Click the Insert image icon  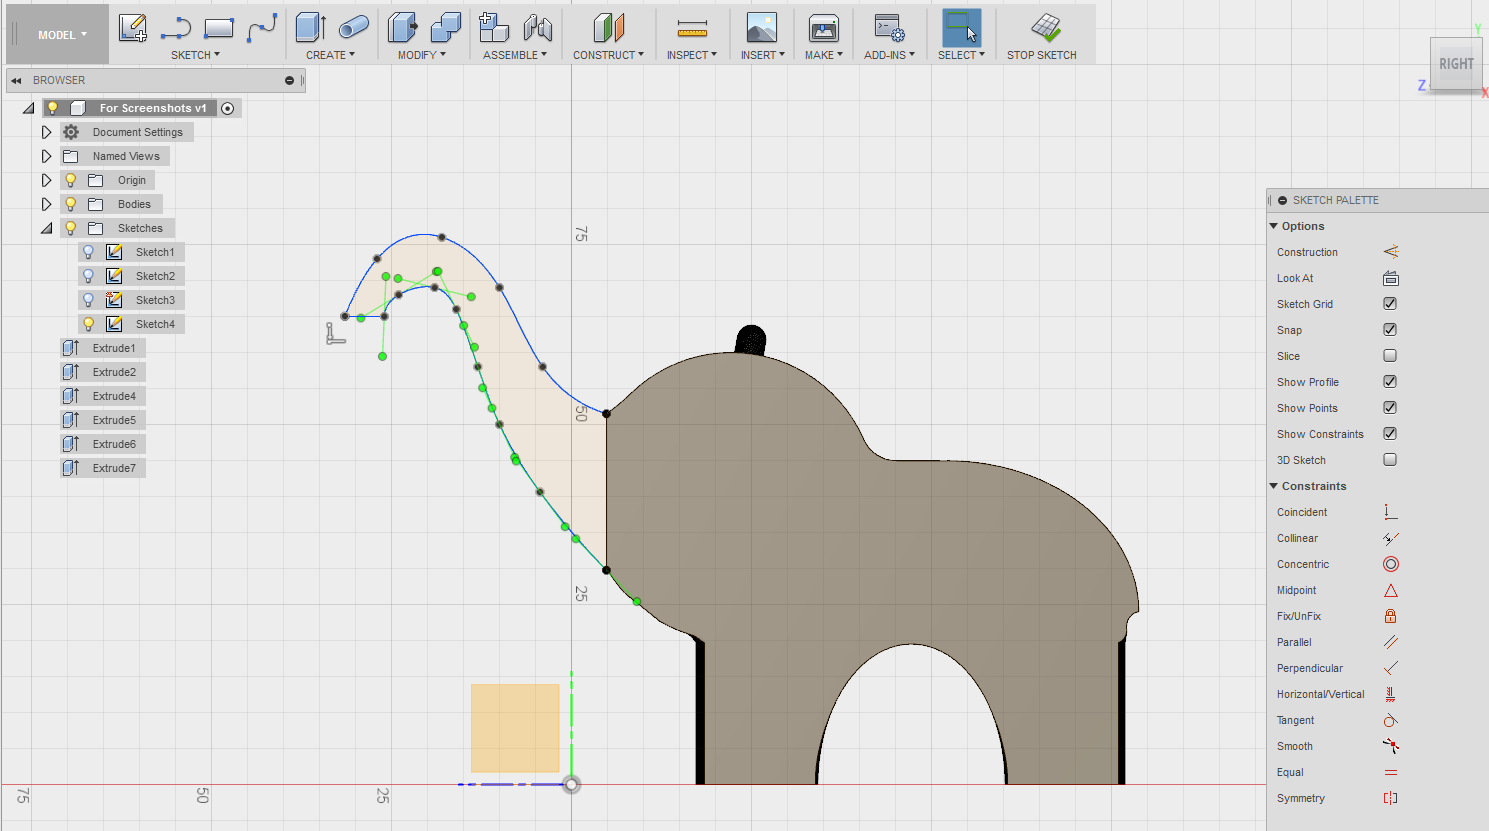tap(762, 28)
